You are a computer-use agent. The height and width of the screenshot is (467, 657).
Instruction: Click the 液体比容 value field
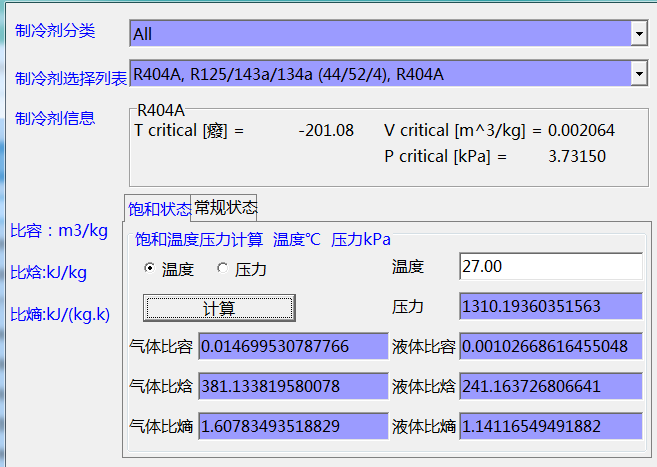pyautogui.click(x=550, y=347)
